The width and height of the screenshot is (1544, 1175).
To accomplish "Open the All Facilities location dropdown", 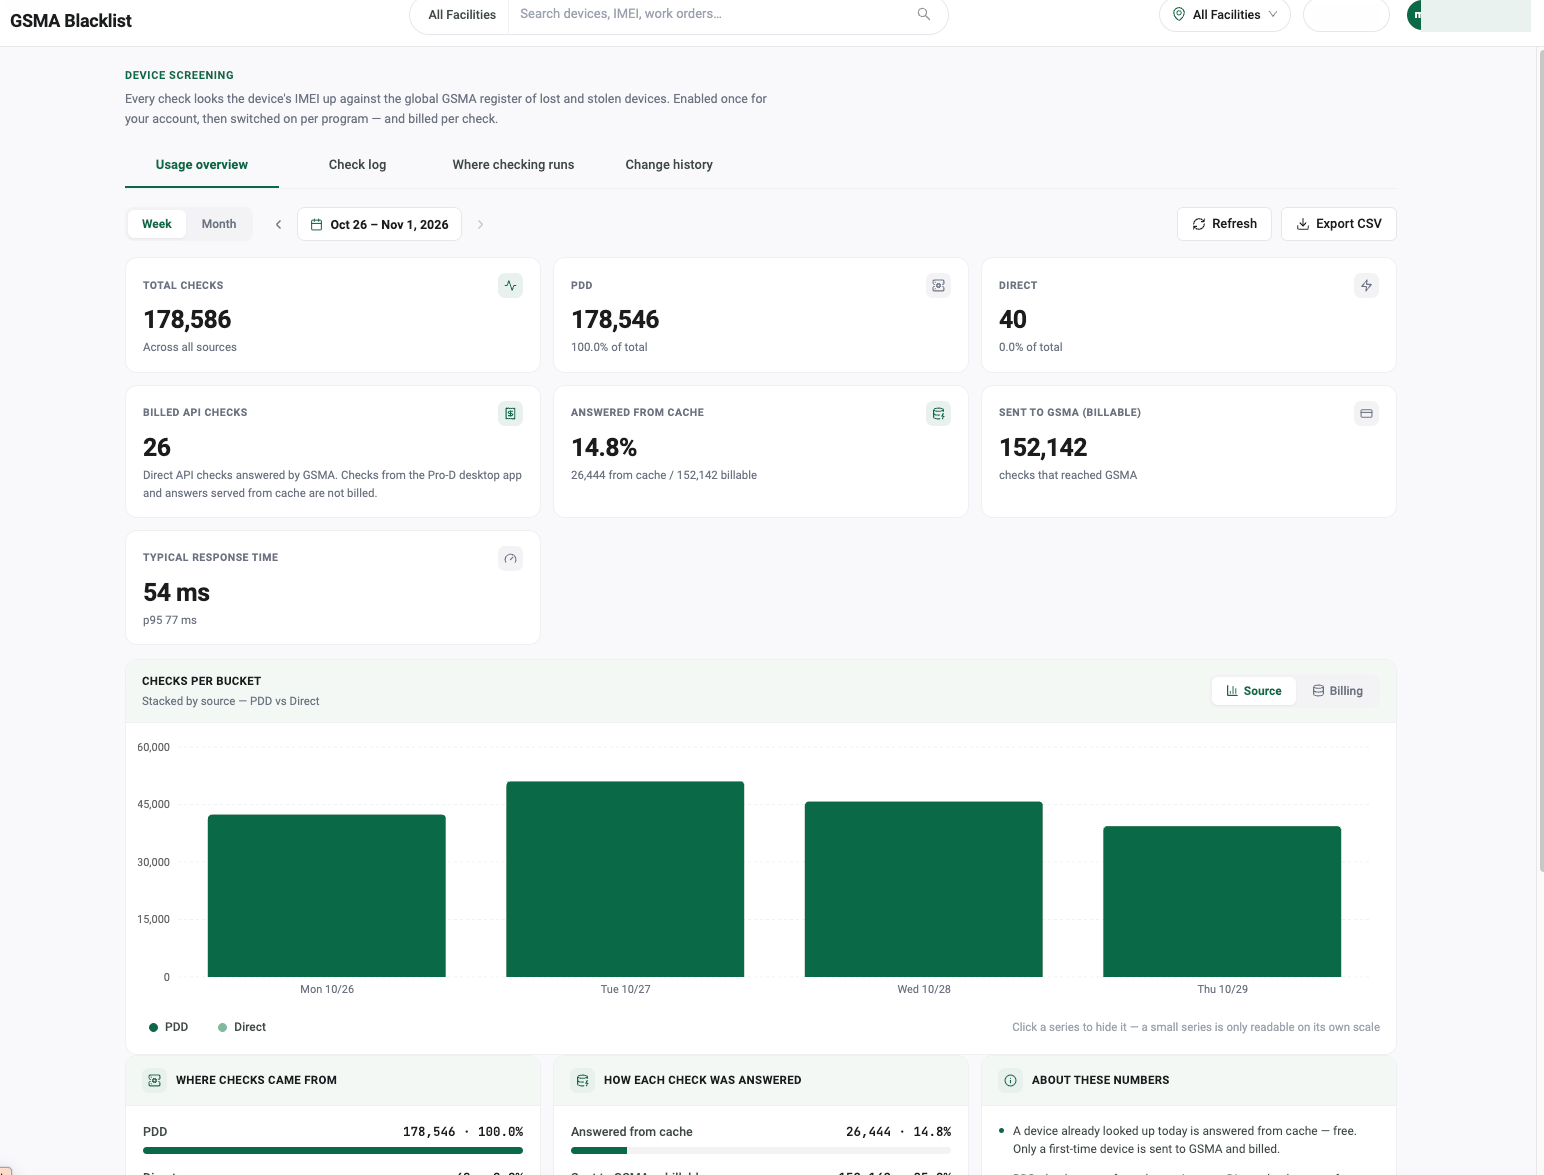I will point(1225,15).
